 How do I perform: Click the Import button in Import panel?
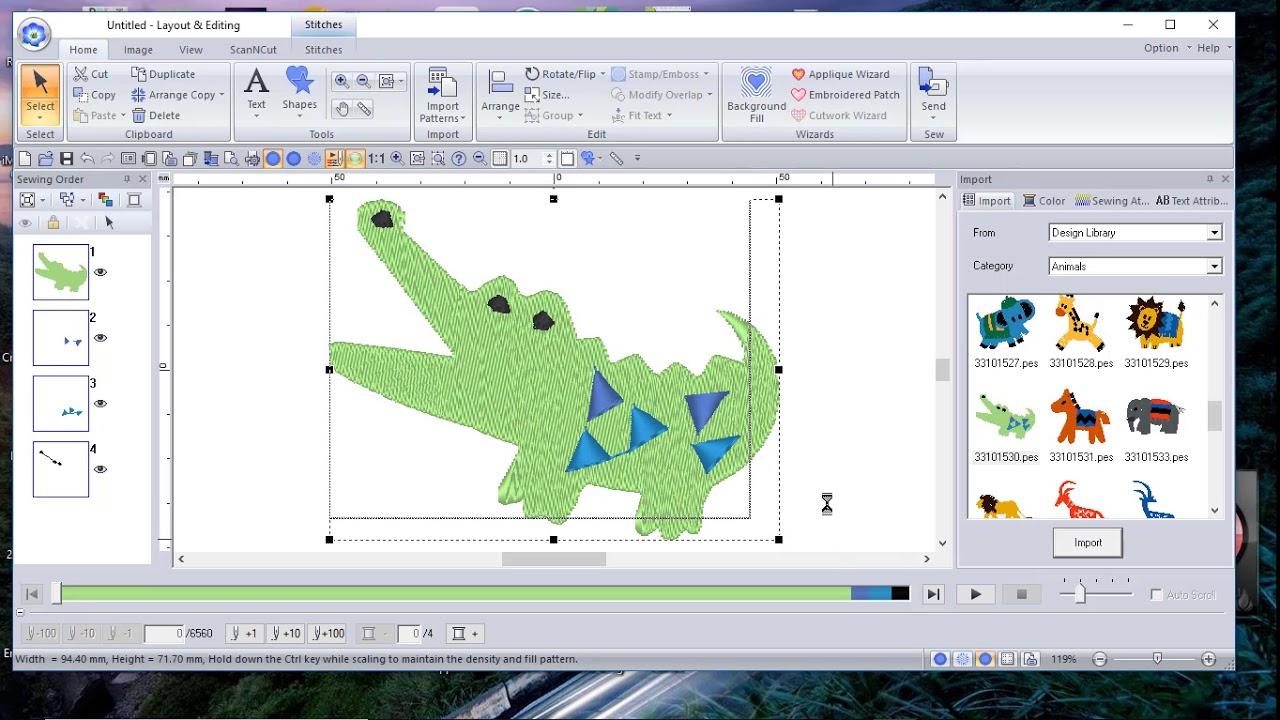[1088, 543]
